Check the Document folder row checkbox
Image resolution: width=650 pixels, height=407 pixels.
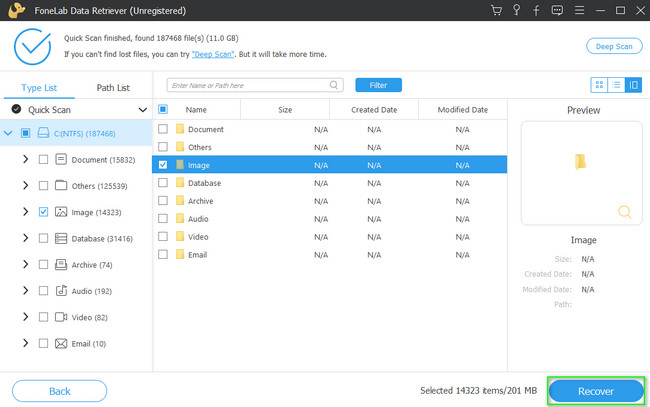click(163, 129)
